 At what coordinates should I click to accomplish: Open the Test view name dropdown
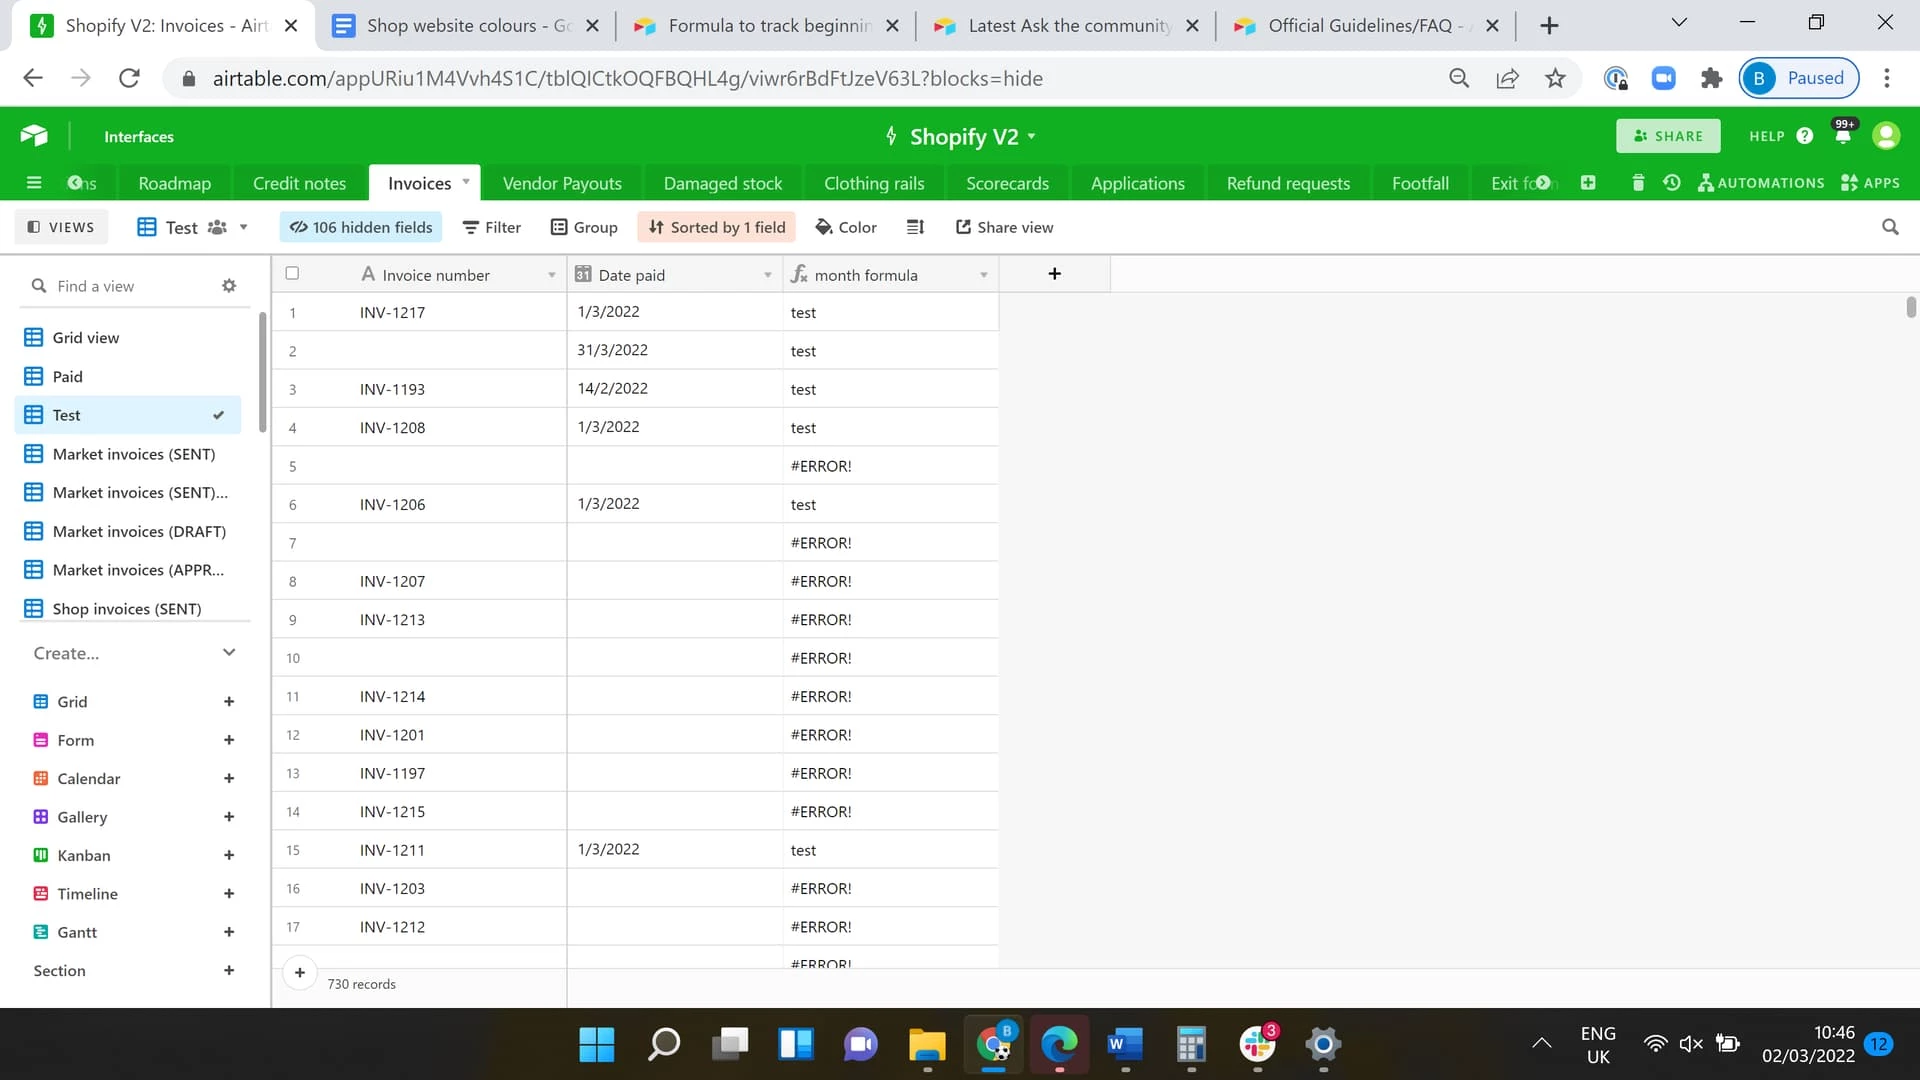(243, 227)
